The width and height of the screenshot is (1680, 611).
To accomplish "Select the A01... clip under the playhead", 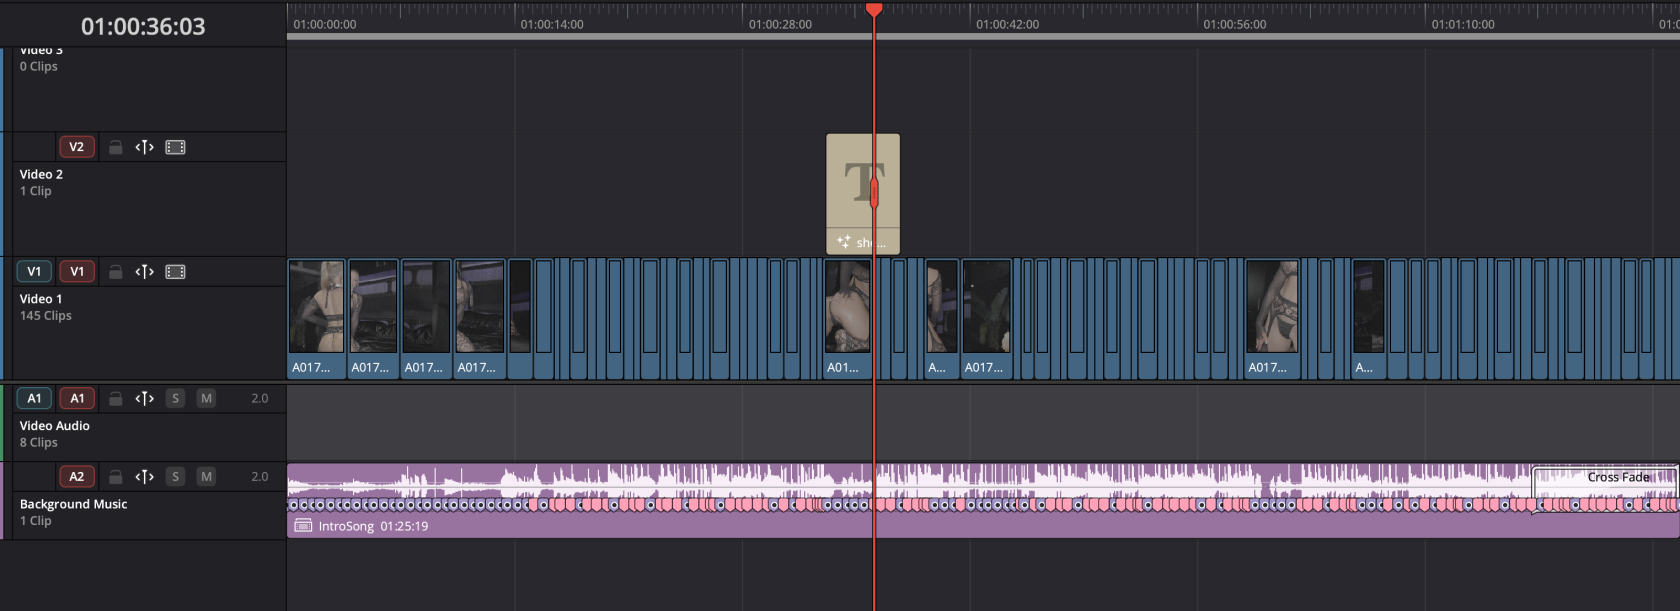I will click(x=848, y=319).
